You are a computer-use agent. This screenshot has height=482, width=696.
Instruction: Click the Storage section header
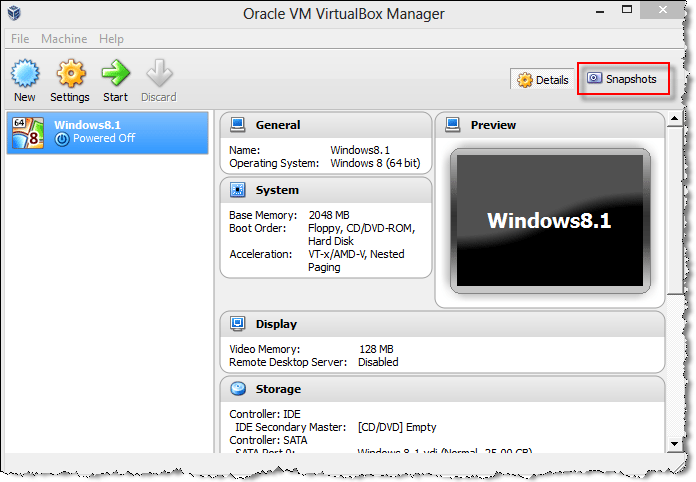442,389
